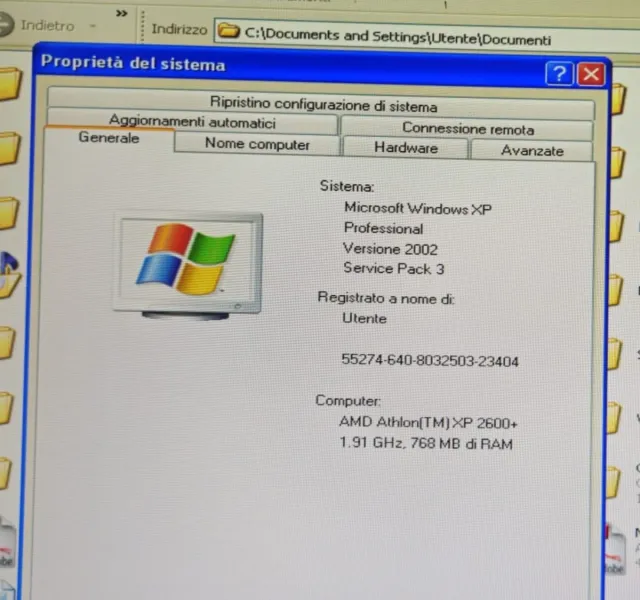Select the Generale tab
Screen dimensions: 640x600
pos(109,139)
